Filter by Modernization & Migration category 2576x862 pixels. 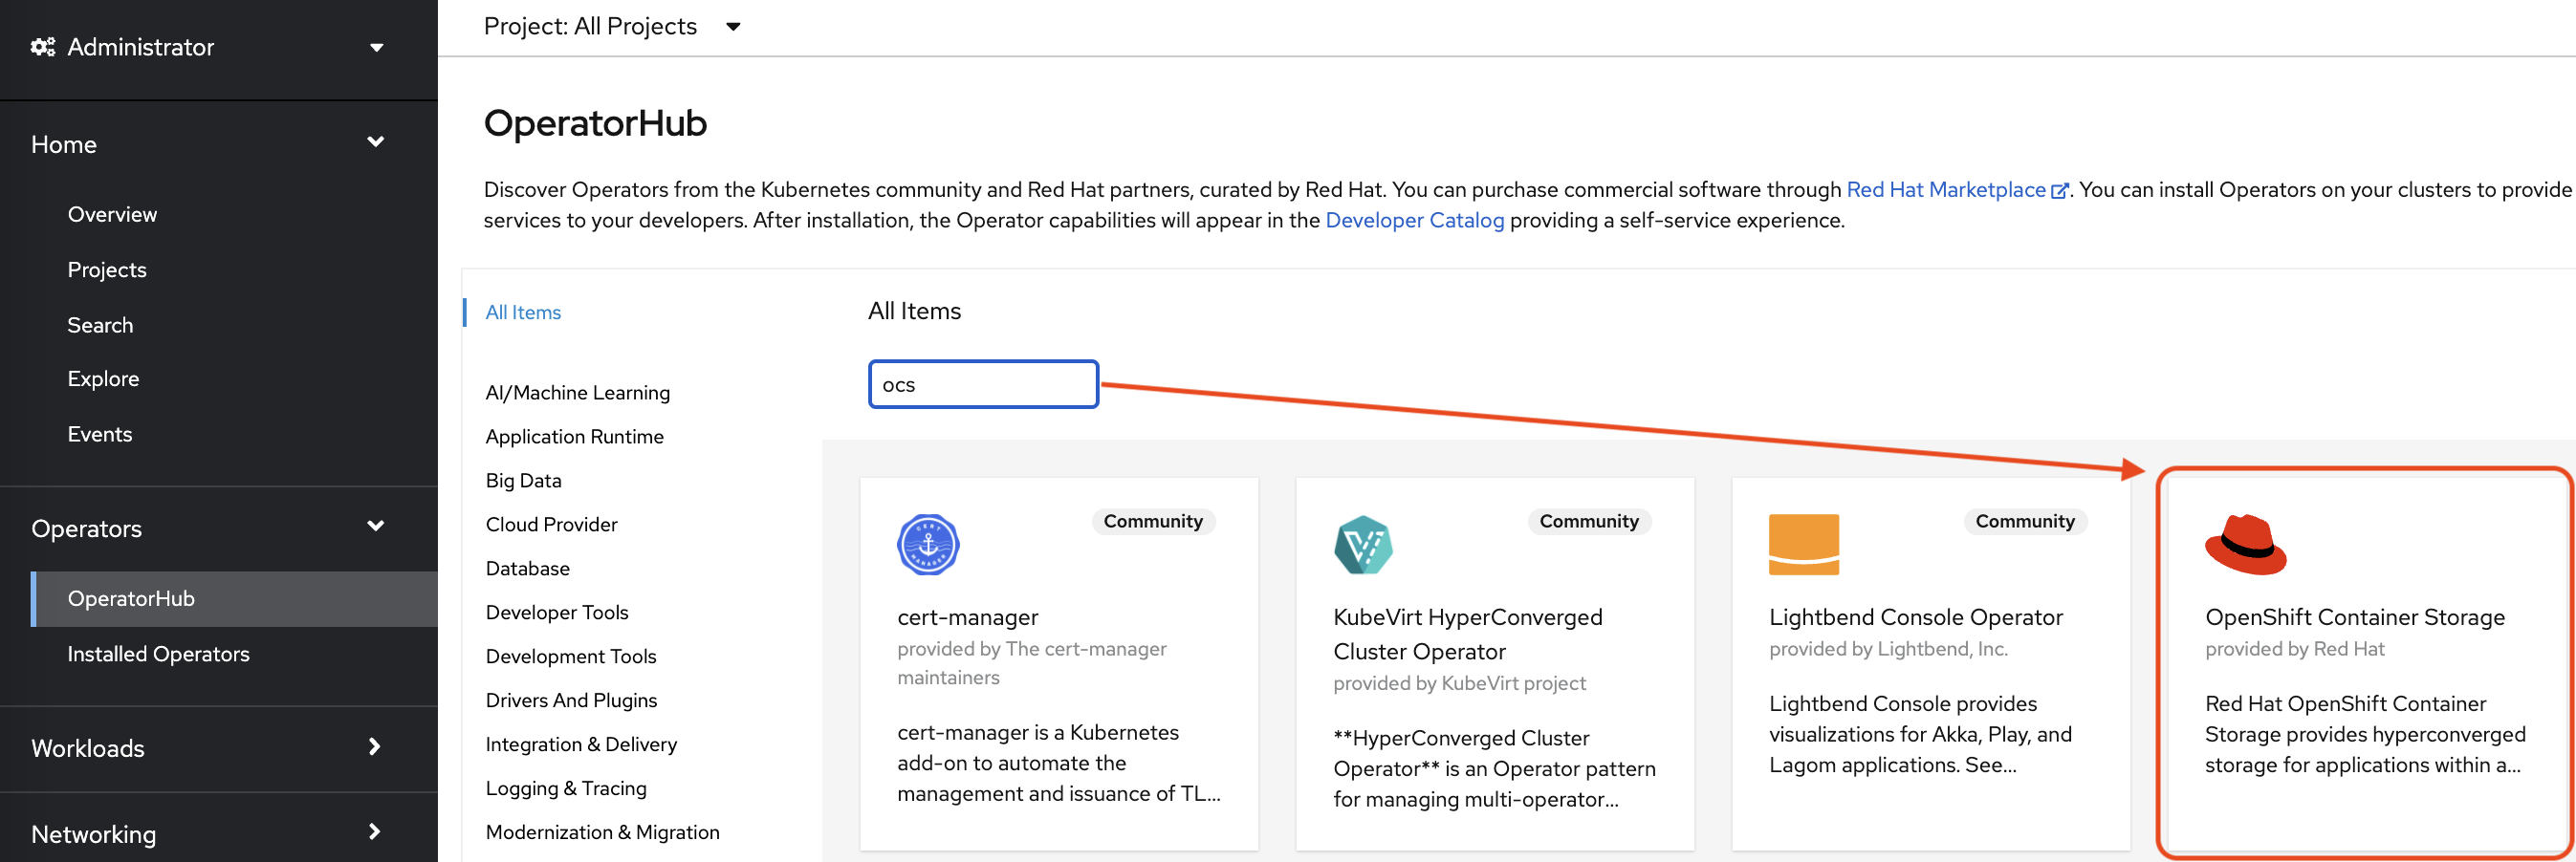[602, 833]
